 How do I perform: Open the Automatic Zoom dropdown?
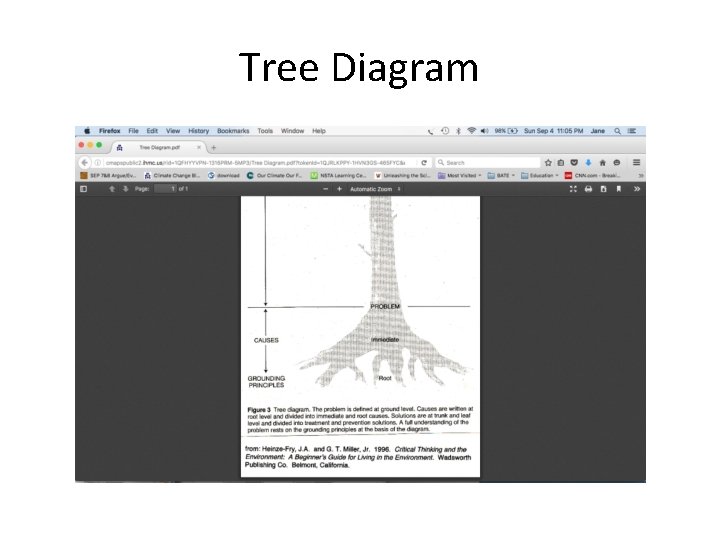click(375, 189)
